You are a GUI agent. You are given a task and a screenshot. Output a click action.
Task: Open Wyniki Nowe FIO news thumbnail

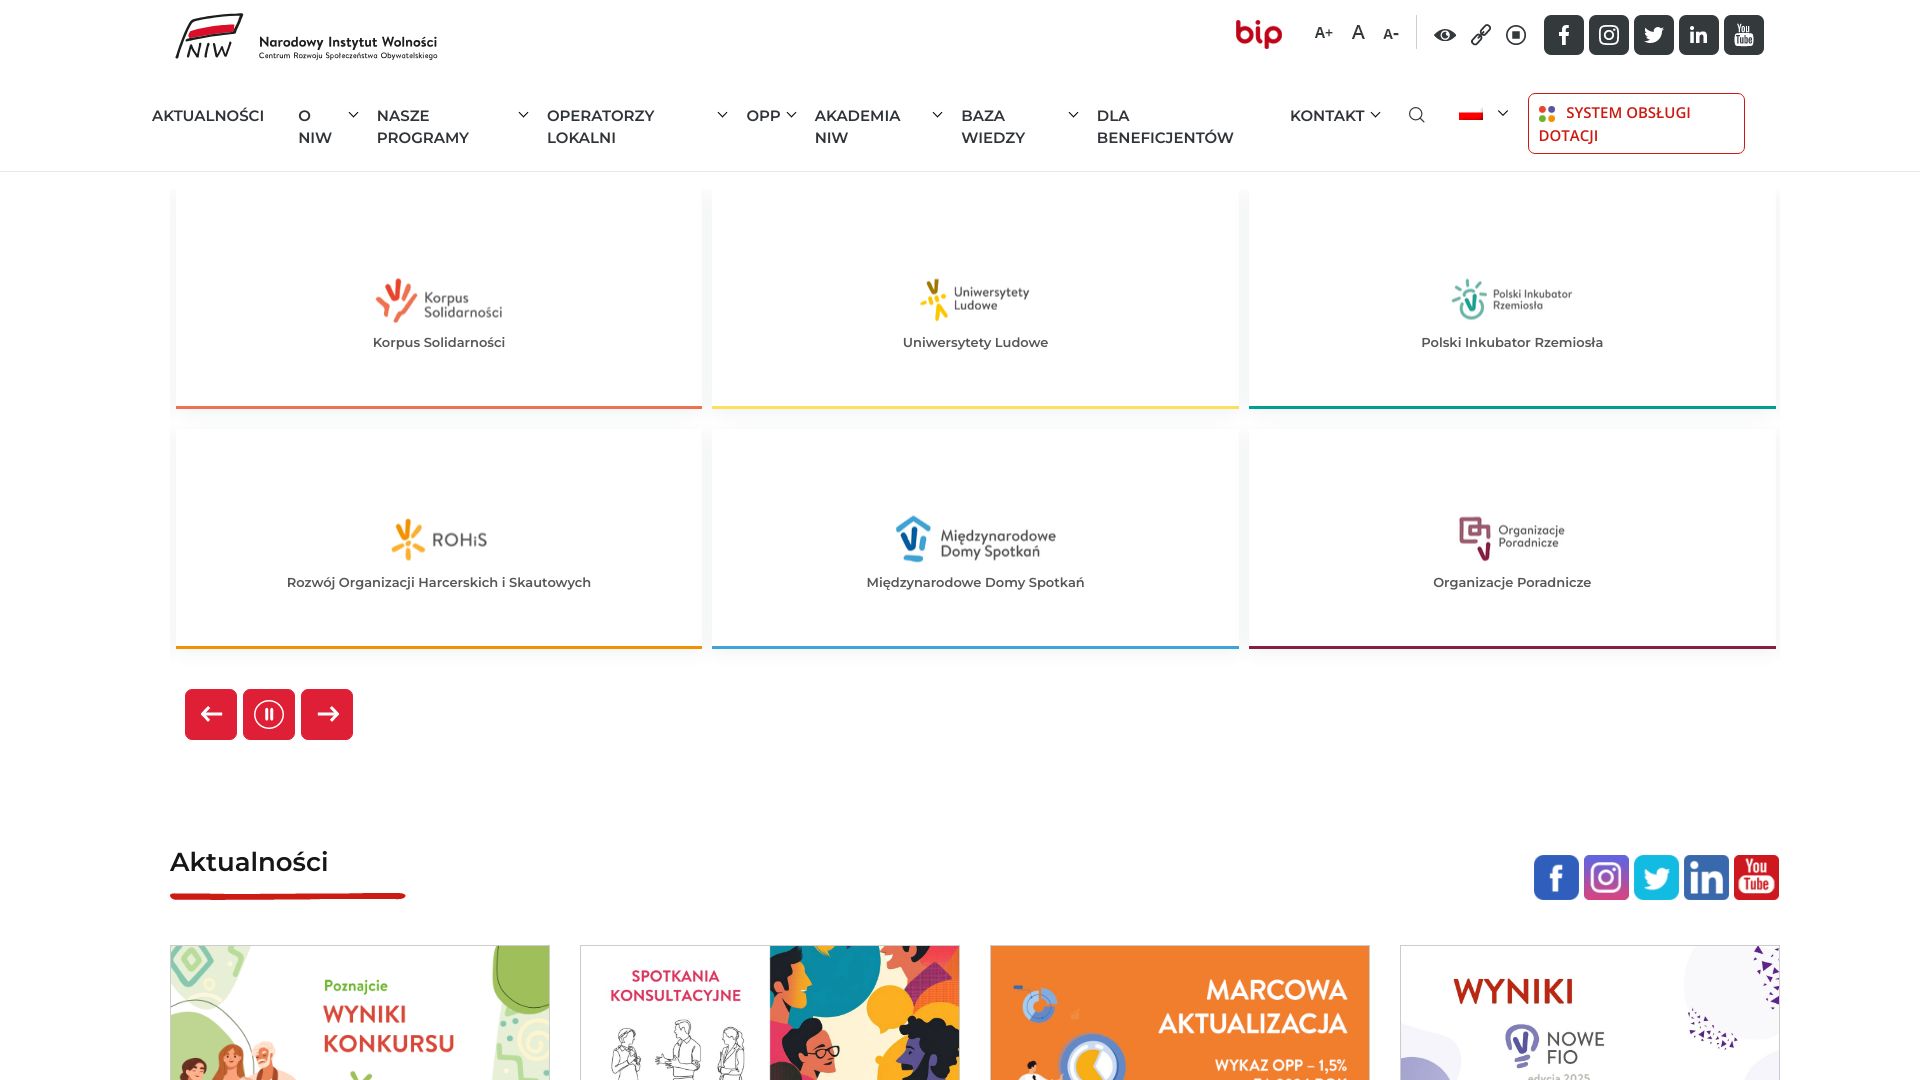1590,1012
